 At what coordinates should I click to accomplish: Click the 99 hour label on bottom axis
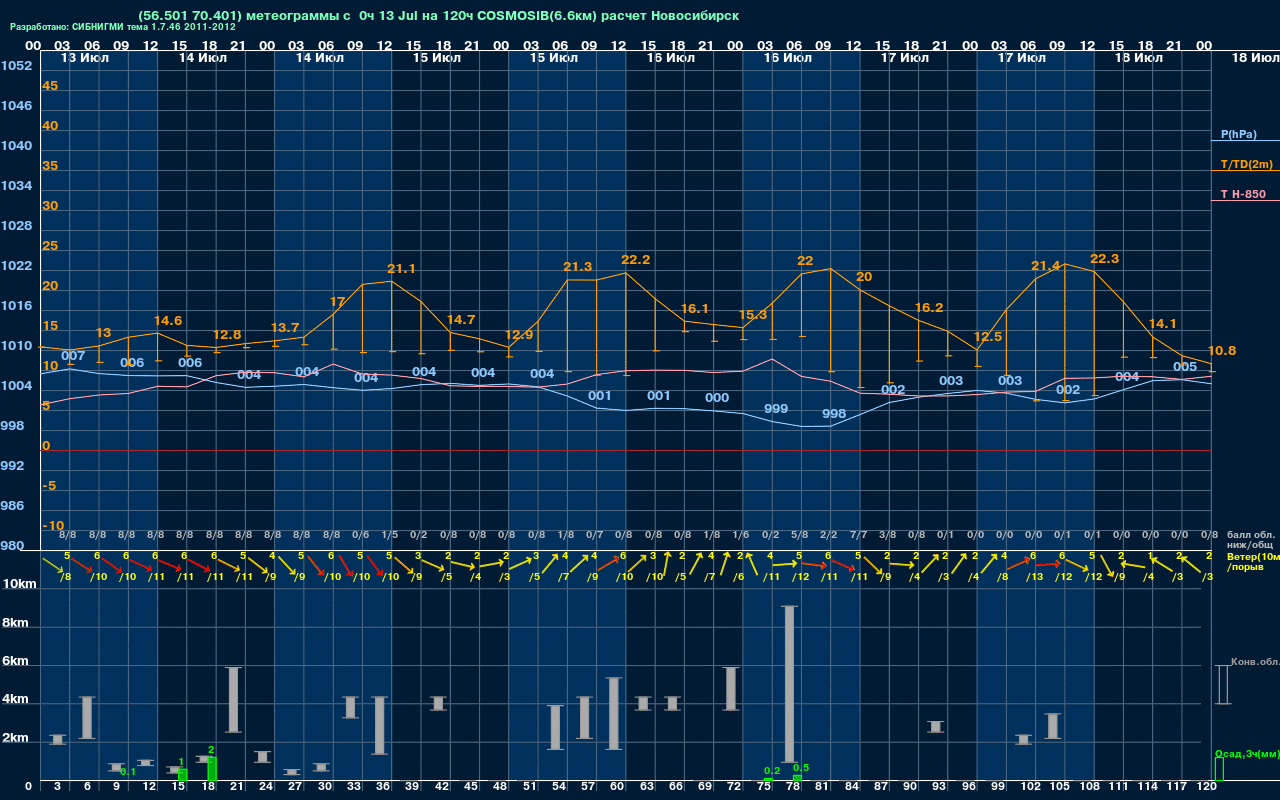(998, 787)
